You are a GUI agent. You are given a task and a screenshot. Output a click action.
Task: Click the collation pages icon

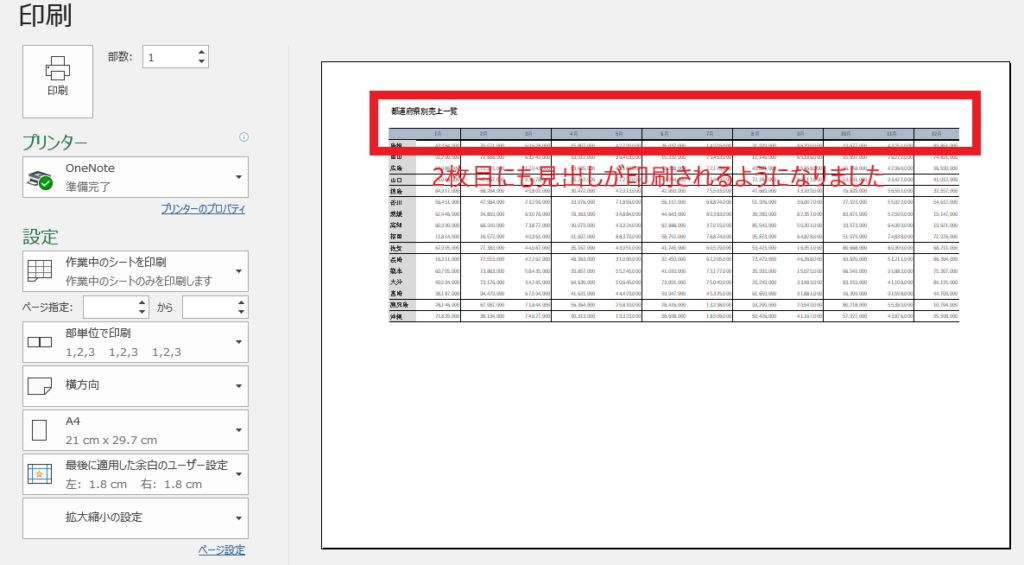pyautogui.click(x=39, y=342)
